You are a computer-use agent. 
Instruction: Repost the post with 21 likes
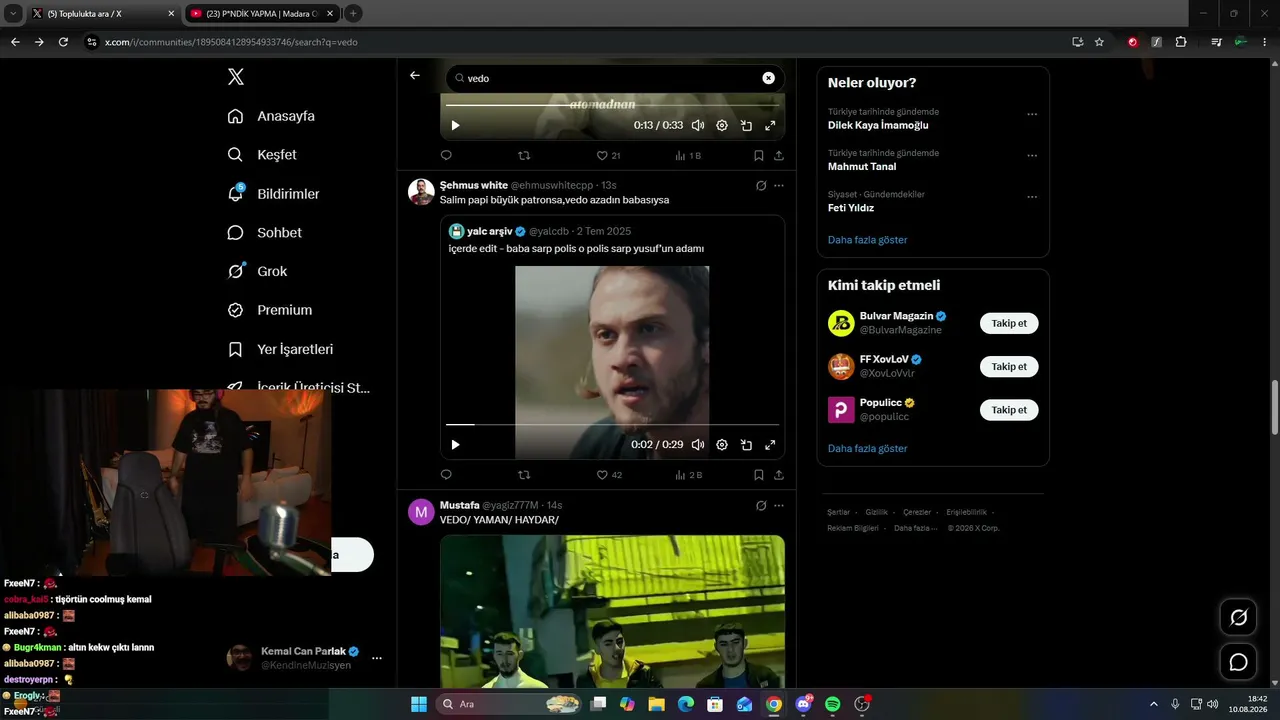coord(524,156)
